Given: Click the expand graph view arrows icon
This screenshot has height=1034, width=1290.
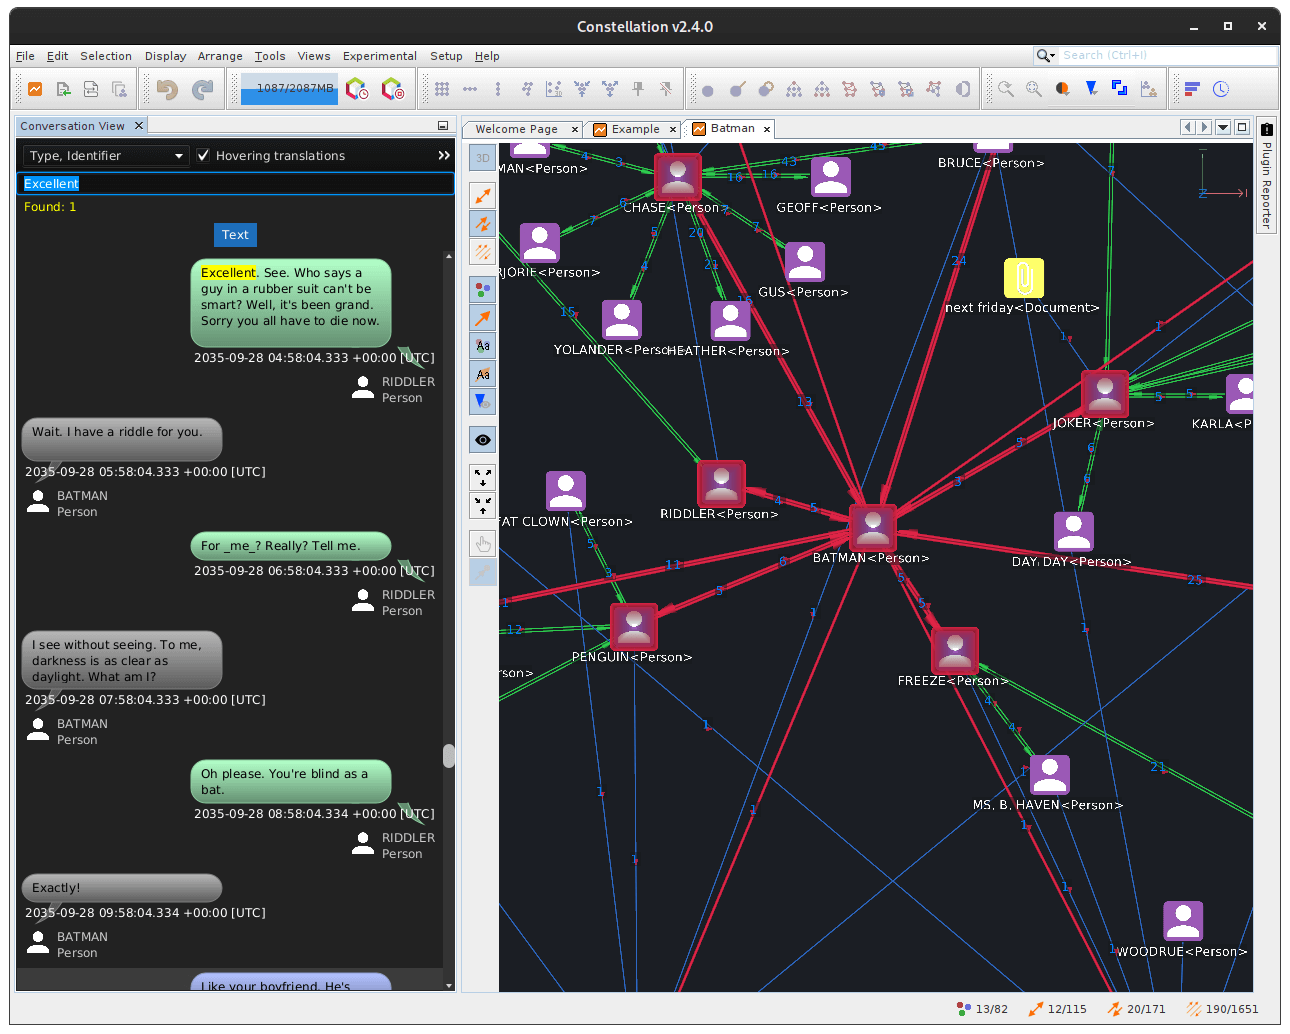Looking at the screenshot, I should tap(483, 477).
